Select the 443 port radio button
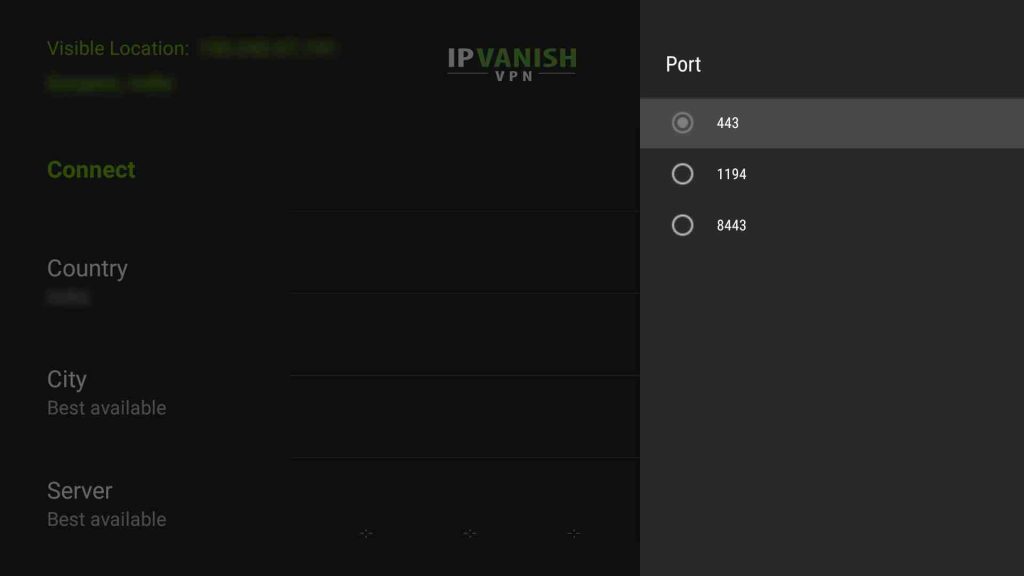The image size is (1024, 576). pyautogui.click(x=682, y=123)
